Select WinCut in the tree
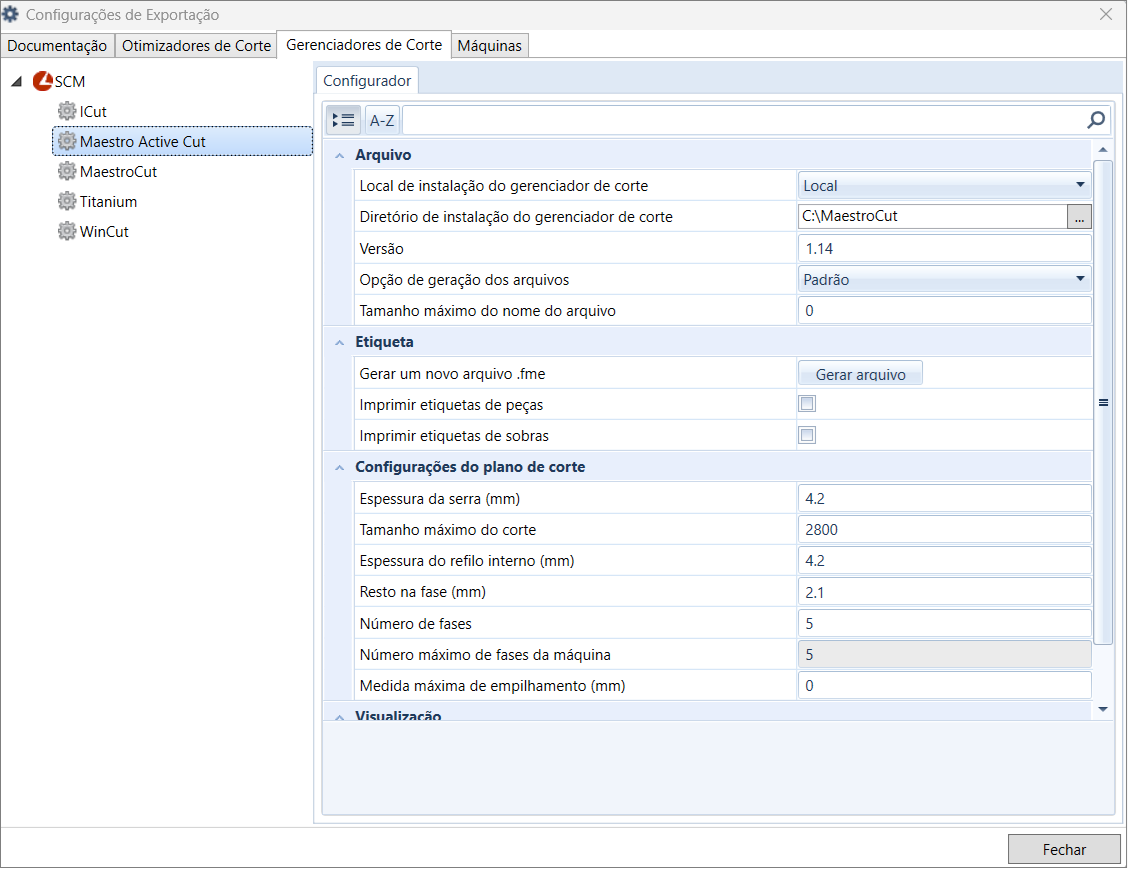1137x875 pixels. [x=104, y=232]
